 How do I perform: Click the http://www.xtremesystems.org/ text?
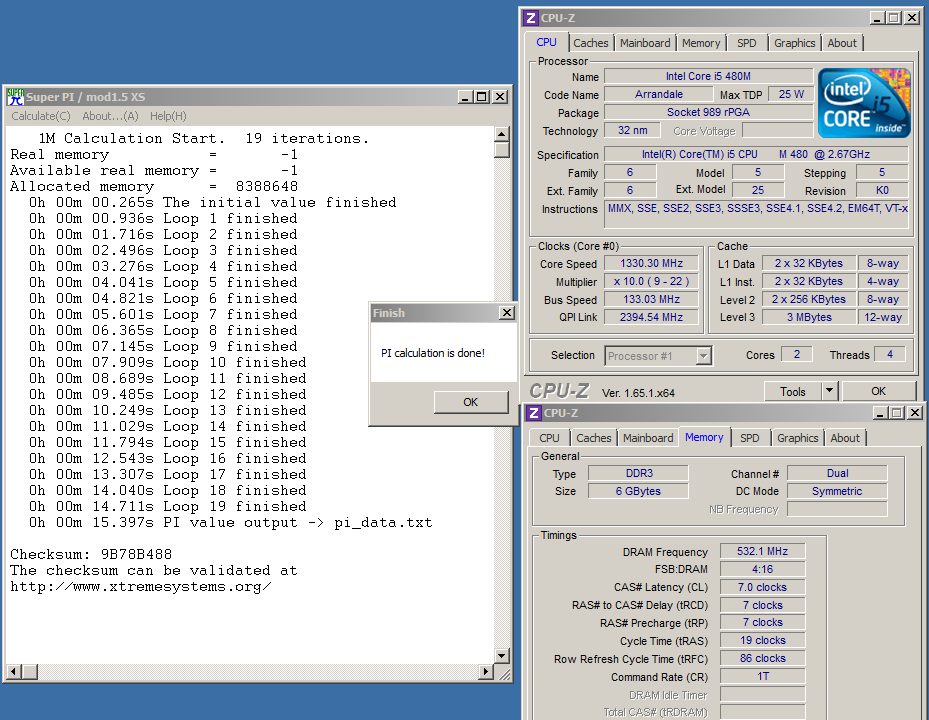point(141,587)
